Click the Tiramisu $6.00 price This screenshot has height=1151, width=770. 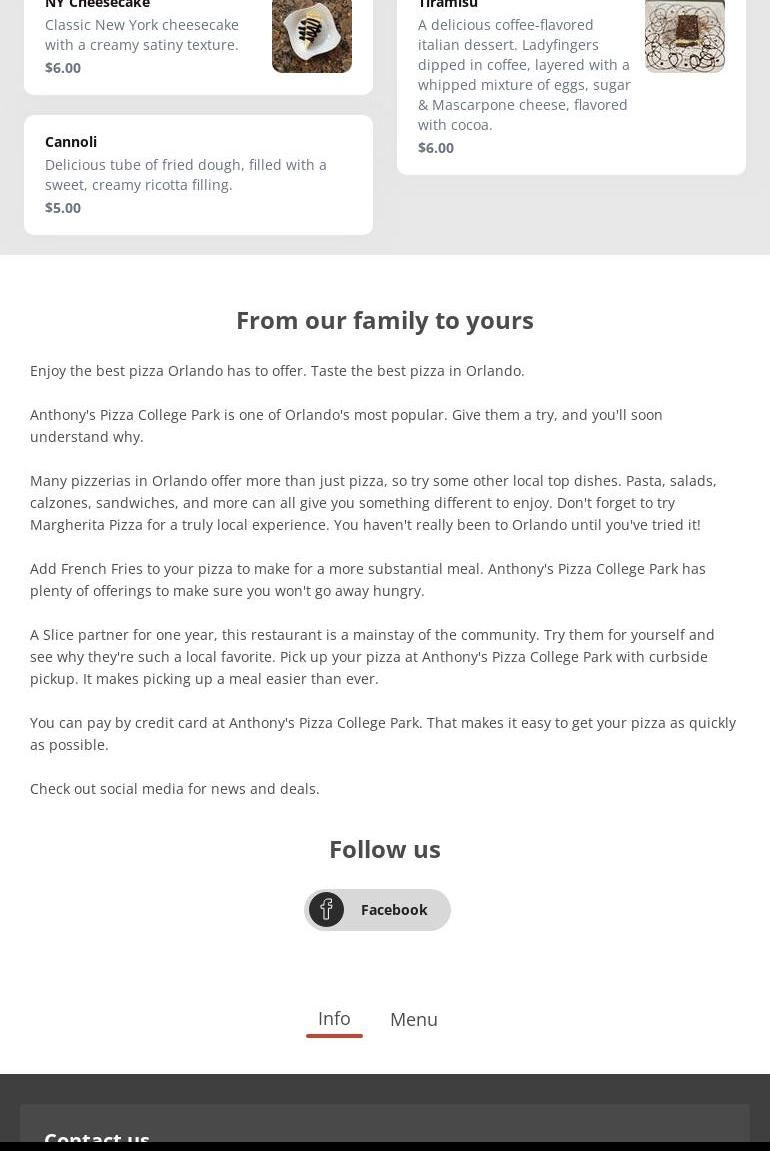(436, 147)
